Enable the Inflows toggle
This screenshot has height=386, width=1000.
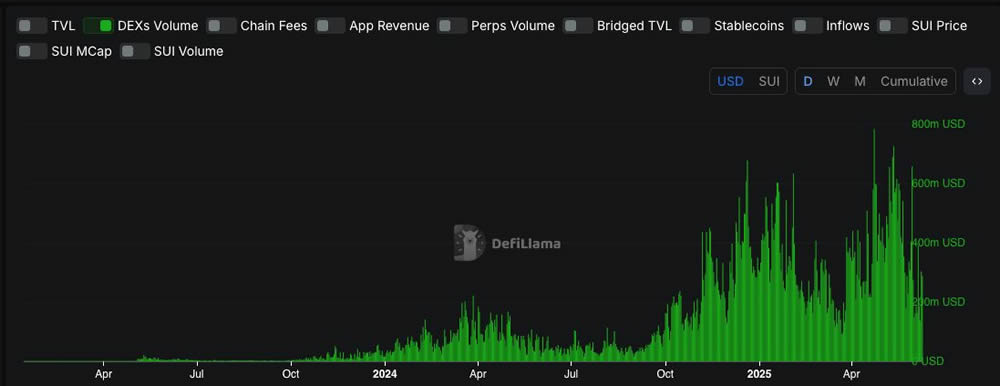pos(807,26)
